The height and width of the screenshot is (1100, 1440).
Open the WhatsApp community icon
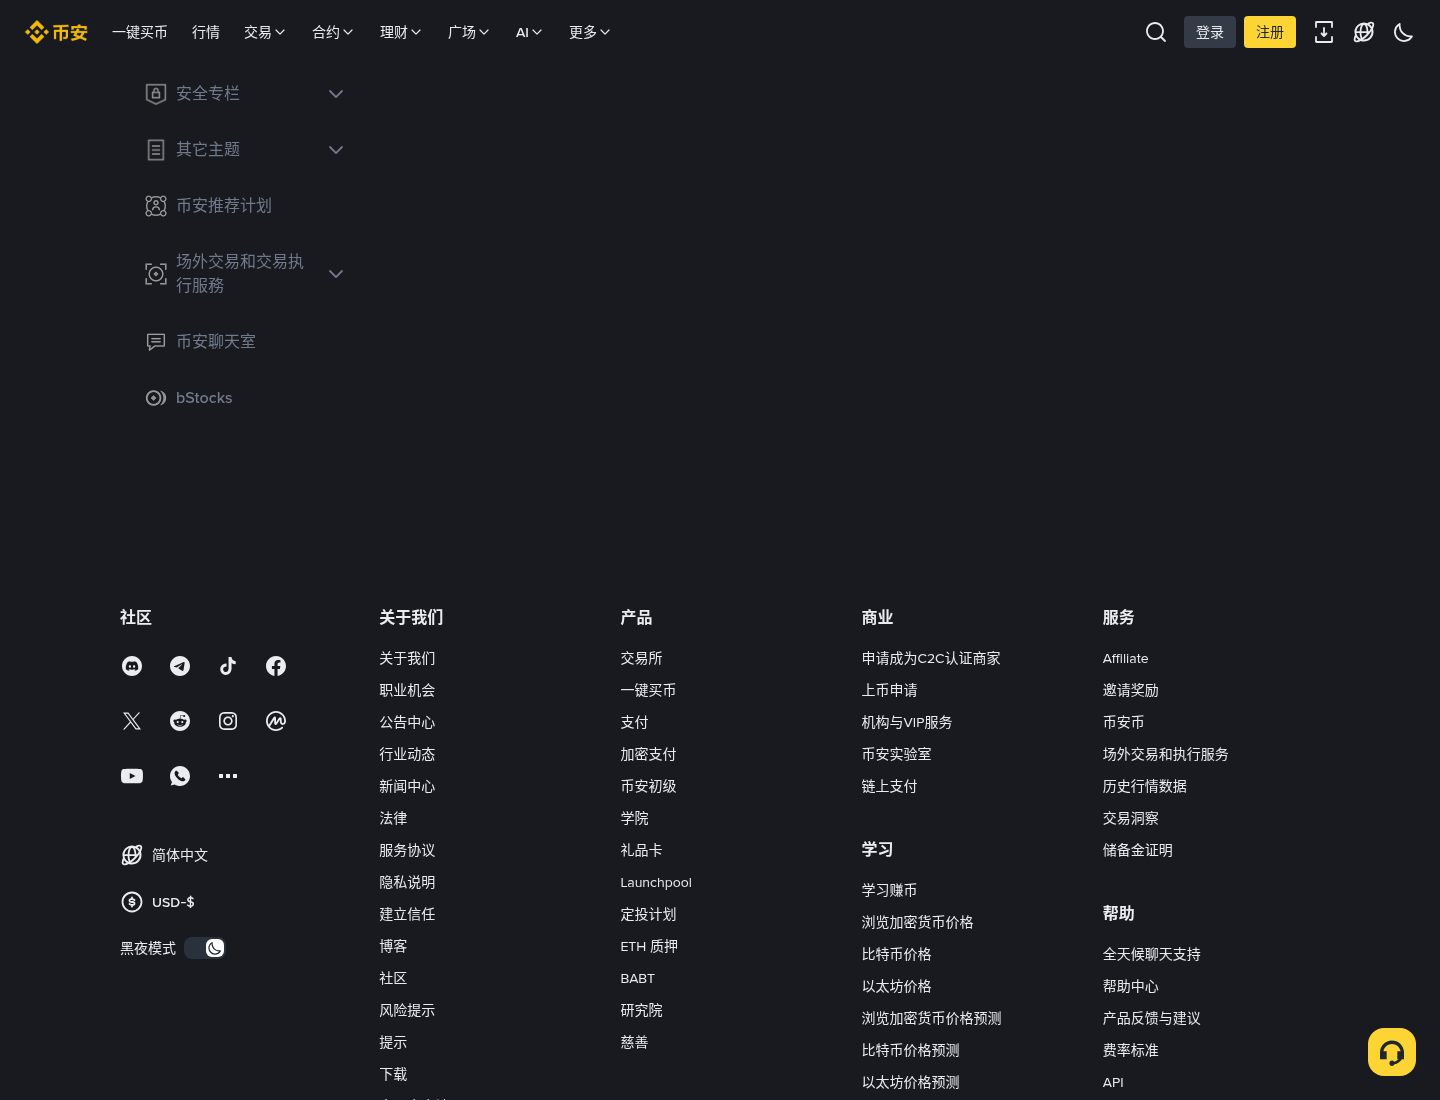point(180,776)
